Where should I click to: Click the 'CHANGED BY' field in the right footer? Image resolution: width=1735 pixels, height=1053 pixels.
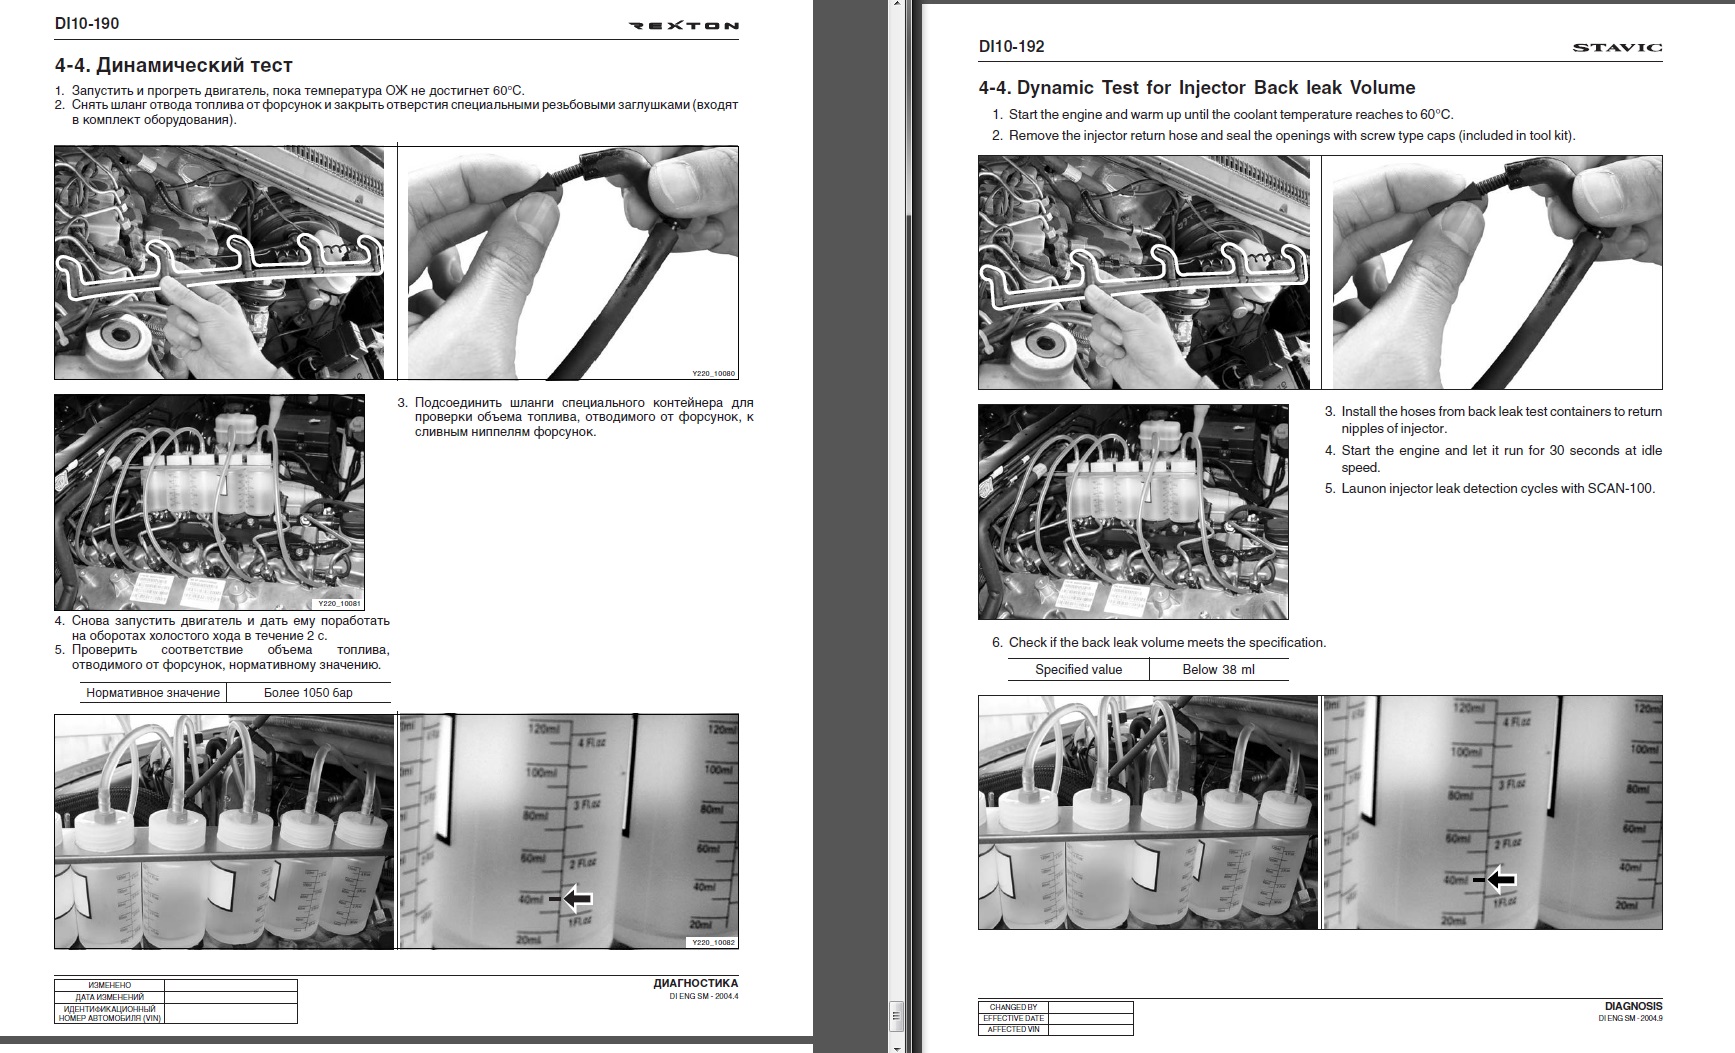click(x=1091, y=1007)
